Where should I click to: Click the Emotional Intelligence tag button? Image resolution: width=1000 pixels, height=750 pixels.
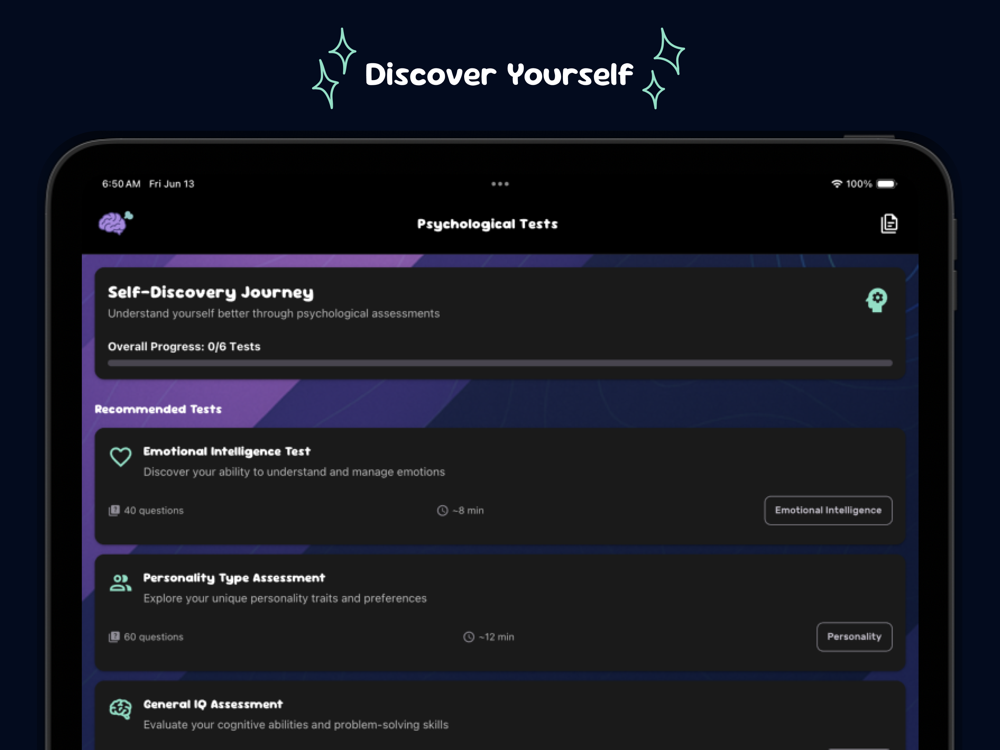pyautogui.click(x=828, y=510)
